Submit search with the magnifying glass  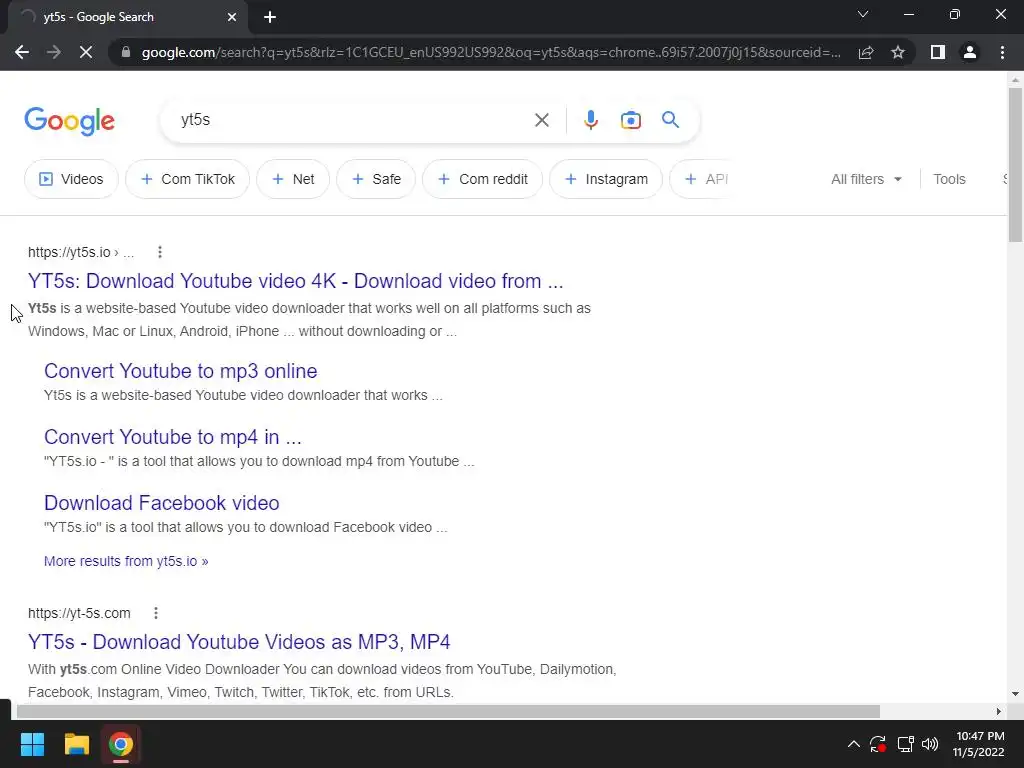(x=671, y=120)
